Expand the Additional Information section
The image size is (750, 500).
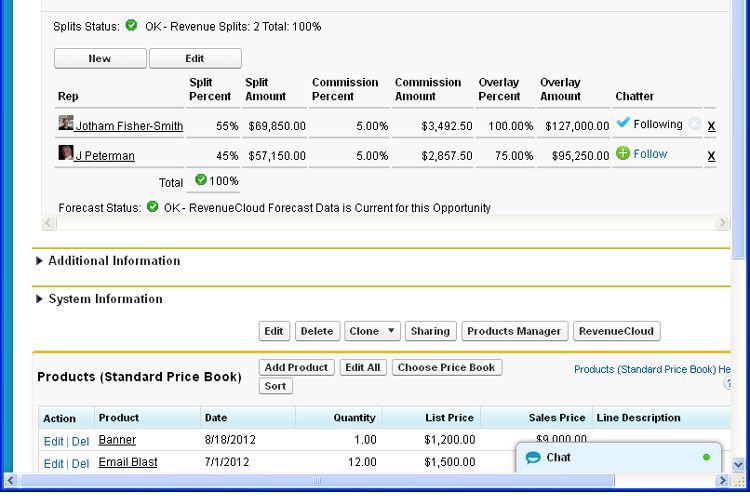(40, 261)
